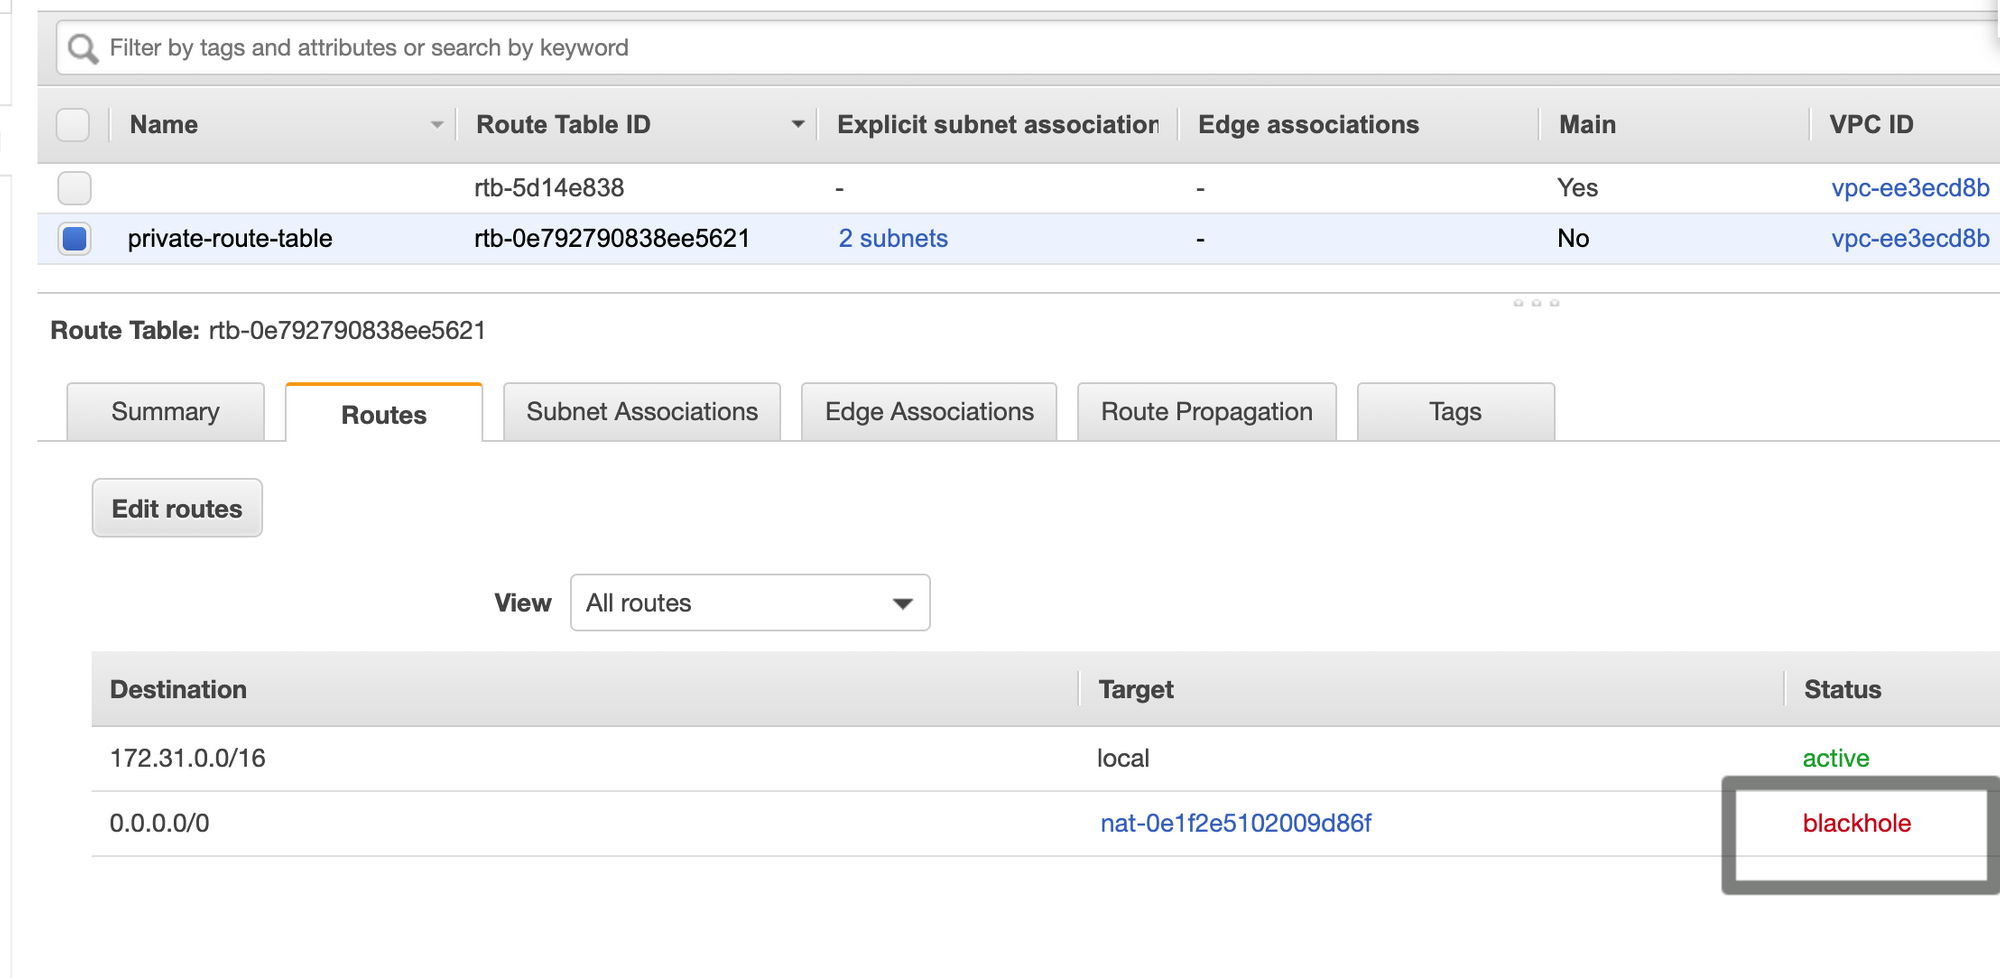Toggle the select-all header checkbox

(73, 125)
